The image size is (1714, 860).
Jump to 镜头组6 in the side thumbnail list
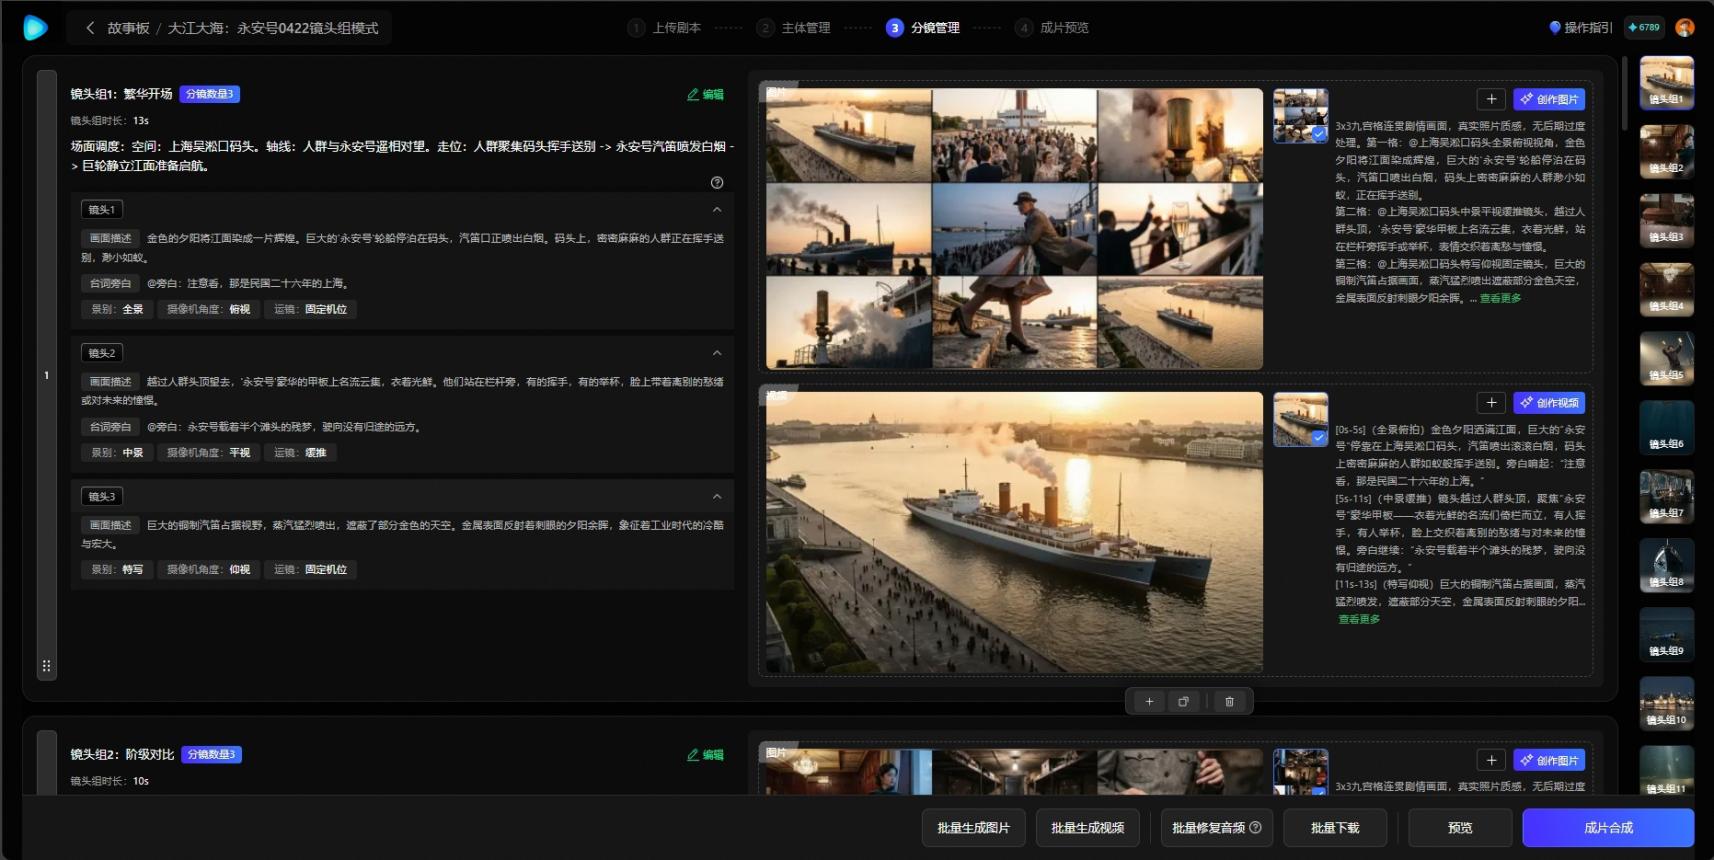coord(1667,427)
